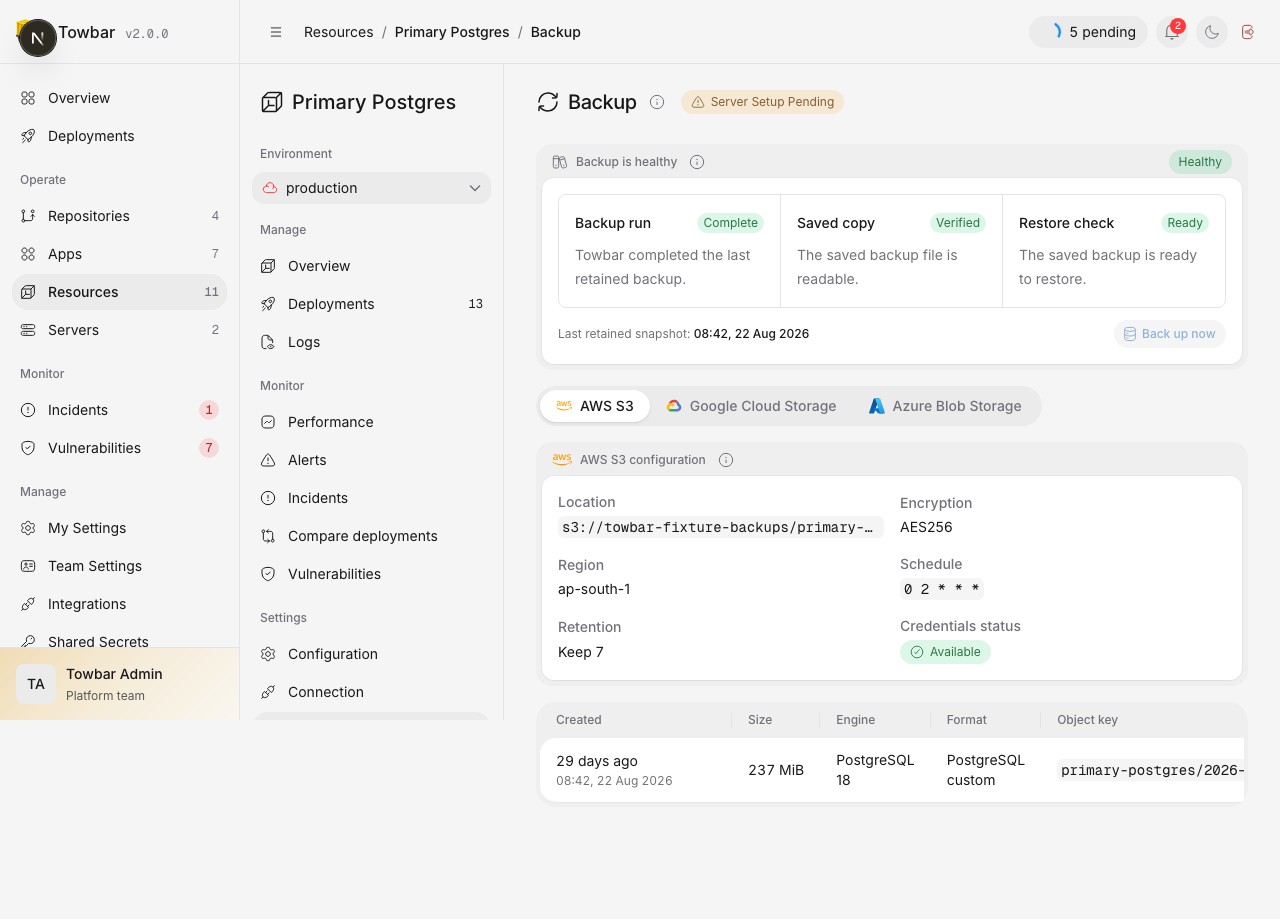This screenshot has height=919, width=1280.
Task: Open Overview under Manage for Primary Postgres
Action: point(371,266)
